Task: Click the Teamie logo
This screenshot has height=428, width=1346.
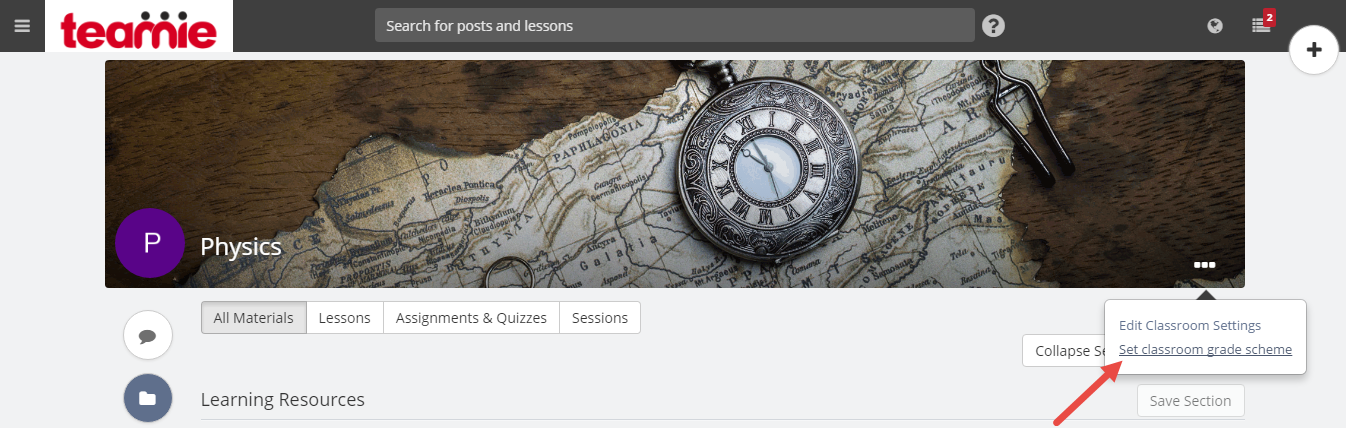Action: 139,28
